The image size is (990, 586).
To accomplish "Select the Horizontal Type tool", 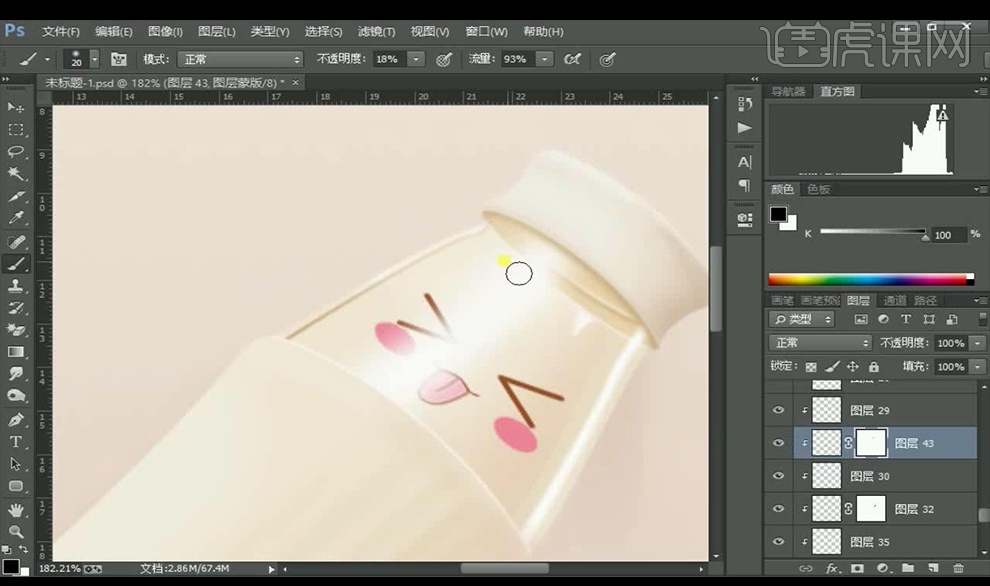I will (x=16, y=442).
